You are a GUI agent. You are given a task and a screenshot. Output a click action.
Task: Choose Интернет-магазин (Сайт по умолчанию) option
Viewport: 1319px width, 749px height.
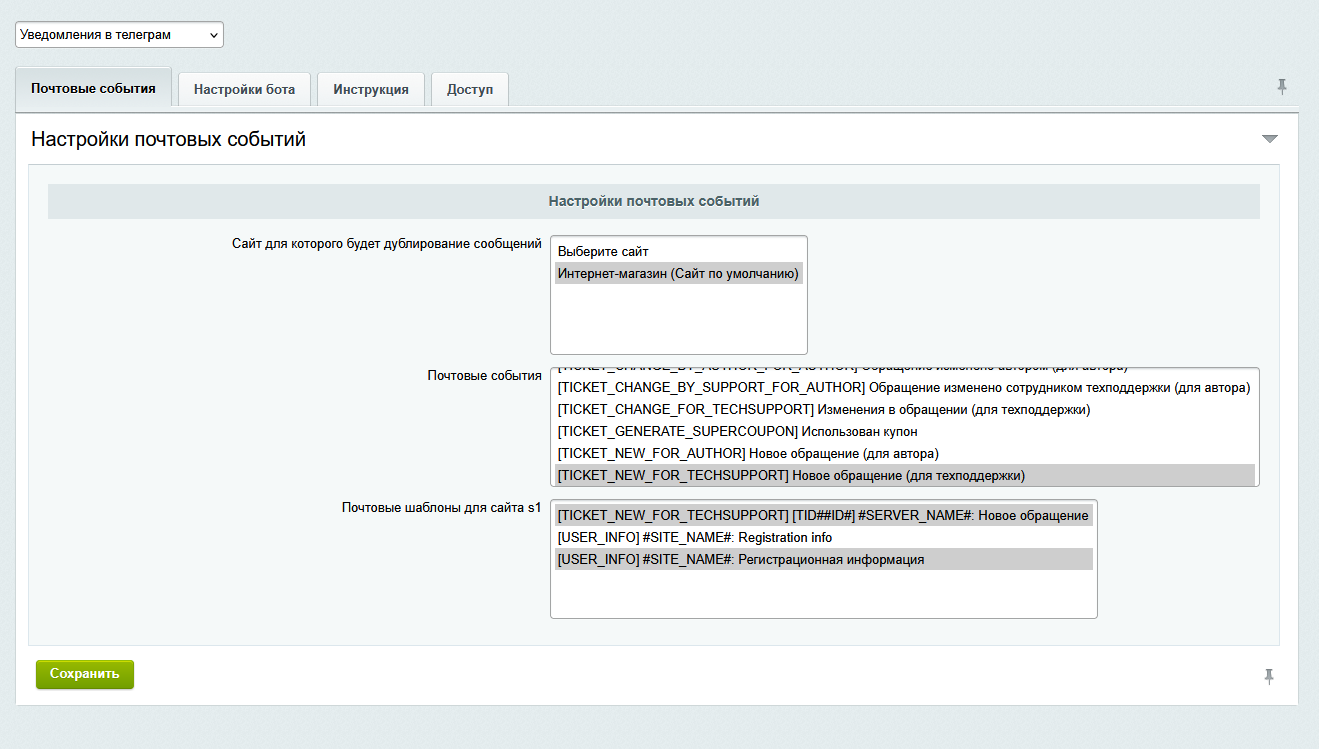(678, 273)
